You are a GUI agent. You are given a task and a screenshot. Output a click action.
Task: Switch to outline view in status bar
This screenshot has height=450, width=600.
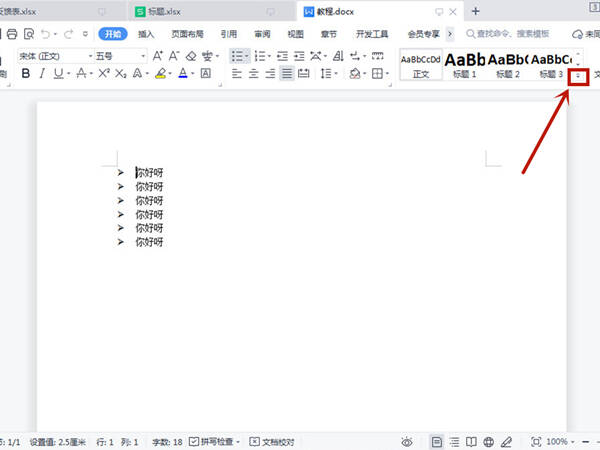(455, 442)
